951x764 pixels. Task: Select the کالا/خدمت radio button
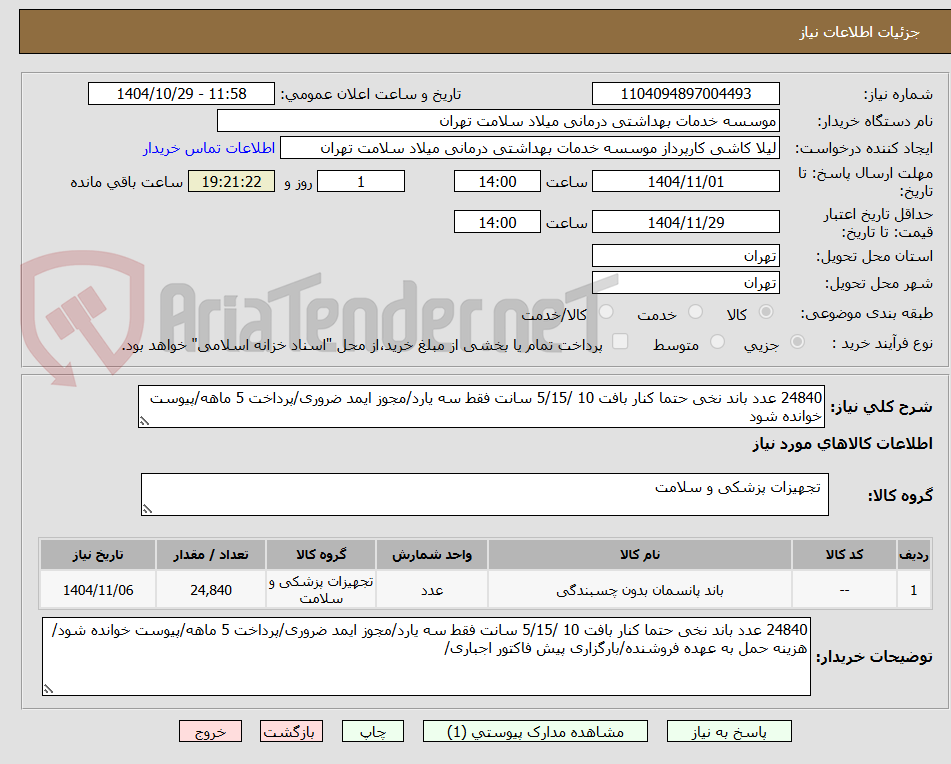[606, 312]
